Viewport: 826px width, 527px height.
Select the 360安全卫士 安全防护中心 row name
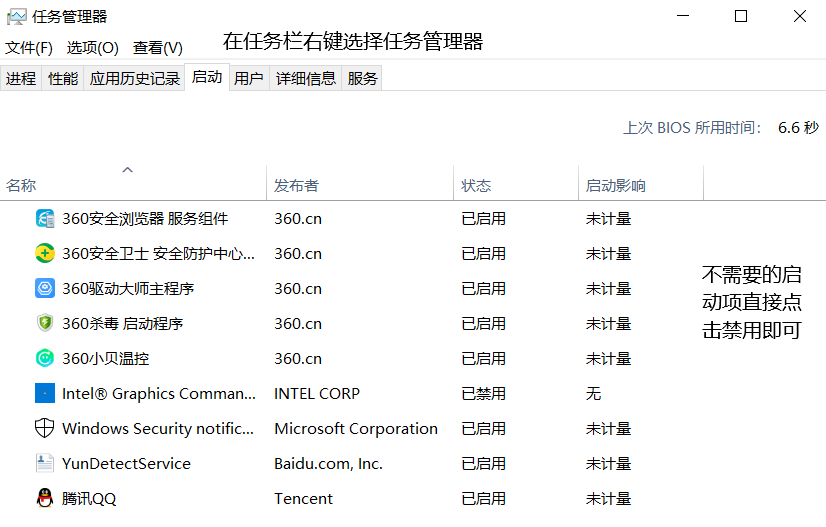[158, 253]
